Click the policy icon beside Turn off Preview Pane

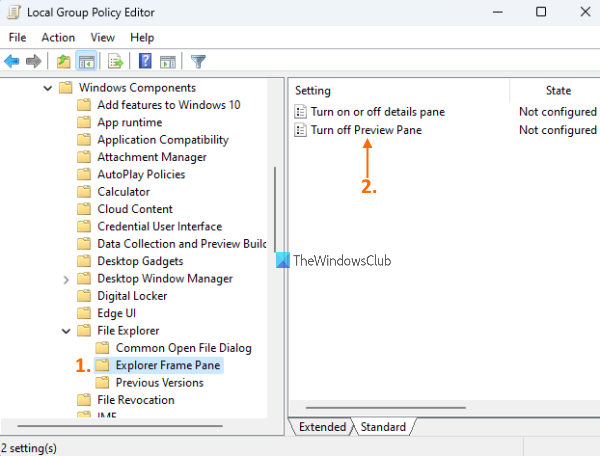coord(300,130)
